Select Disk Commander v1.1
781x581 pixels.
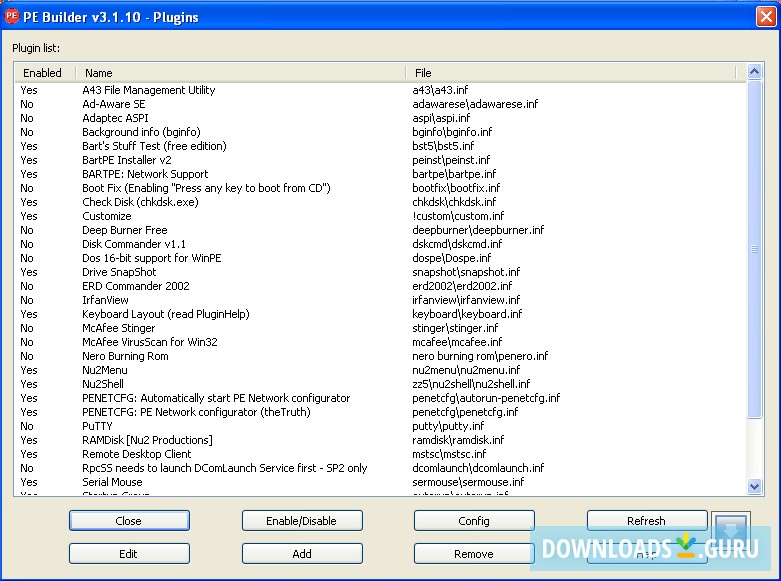coord(133,244)
